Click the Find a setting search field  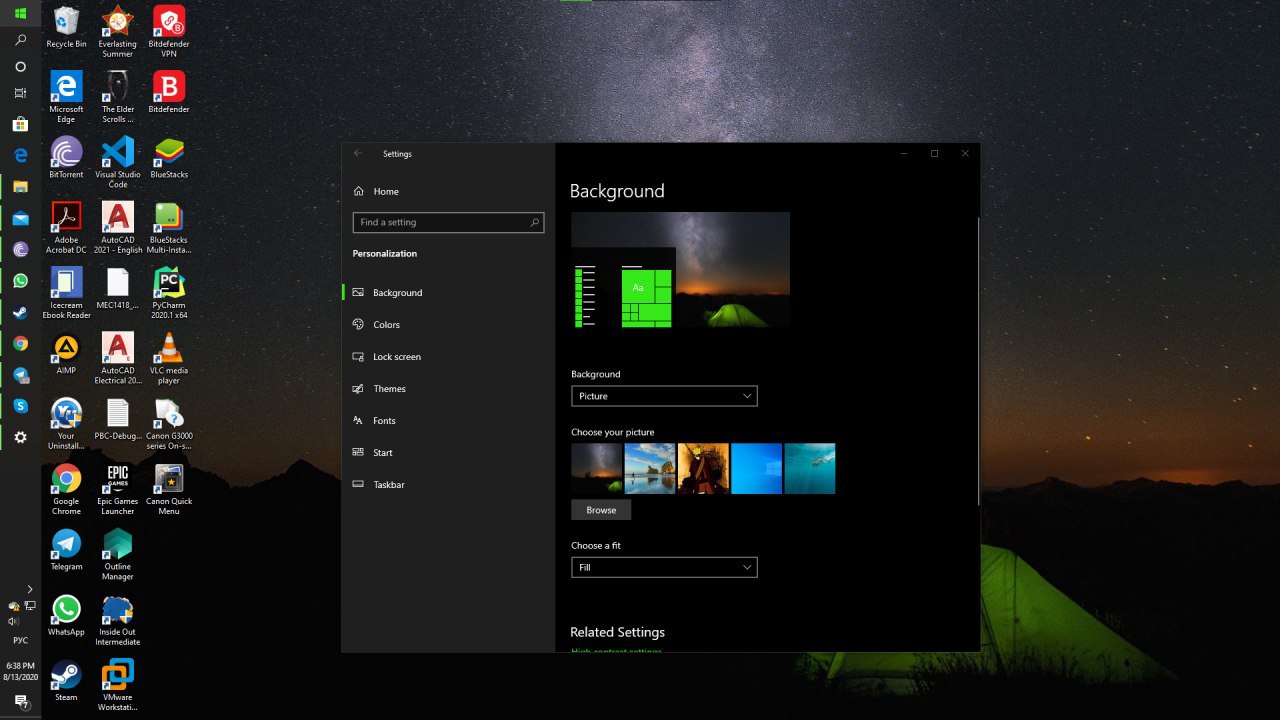click(448, 222)
